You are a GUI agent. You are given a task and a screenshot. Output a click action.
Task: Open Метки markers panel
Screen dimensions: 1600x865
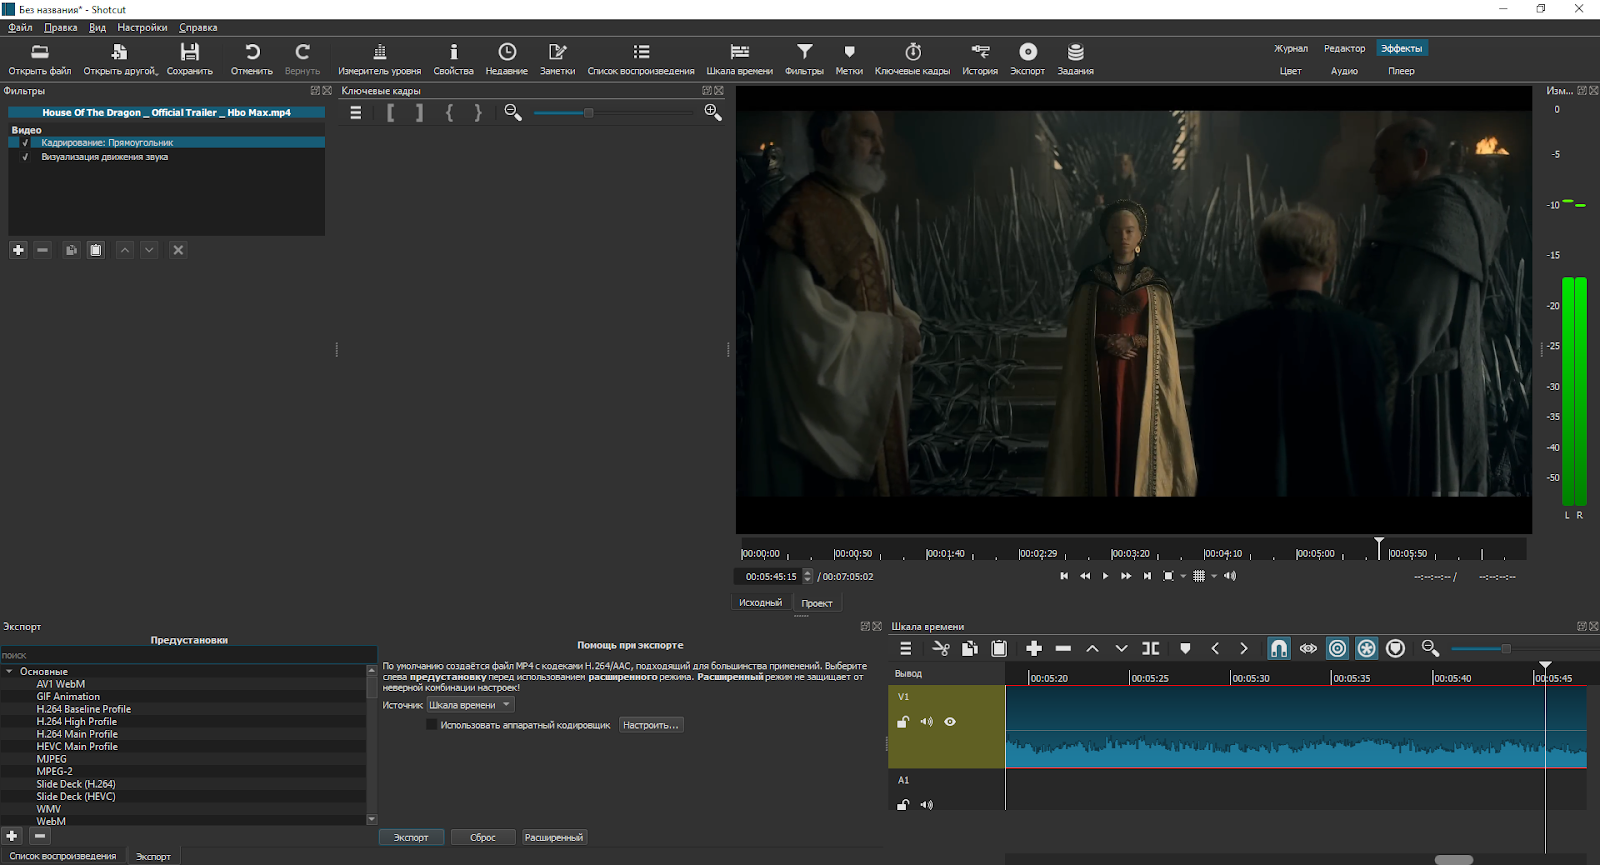[849, 59]
